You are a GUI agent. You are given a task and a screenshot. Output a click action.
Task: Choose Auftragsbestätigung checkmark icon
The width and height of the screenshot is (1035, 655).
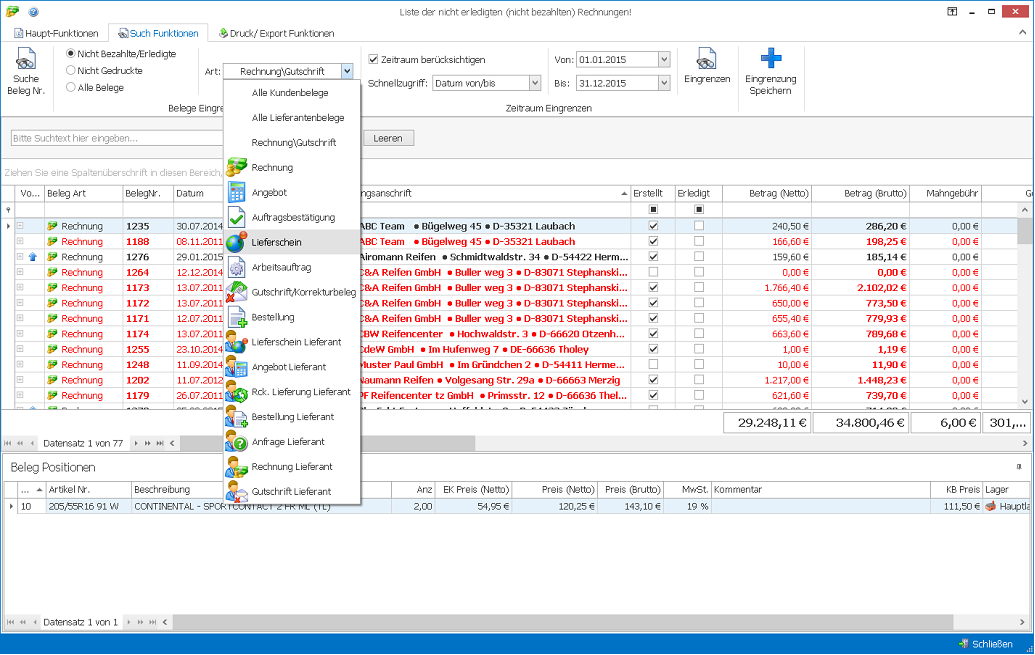(x=236, y=217)
